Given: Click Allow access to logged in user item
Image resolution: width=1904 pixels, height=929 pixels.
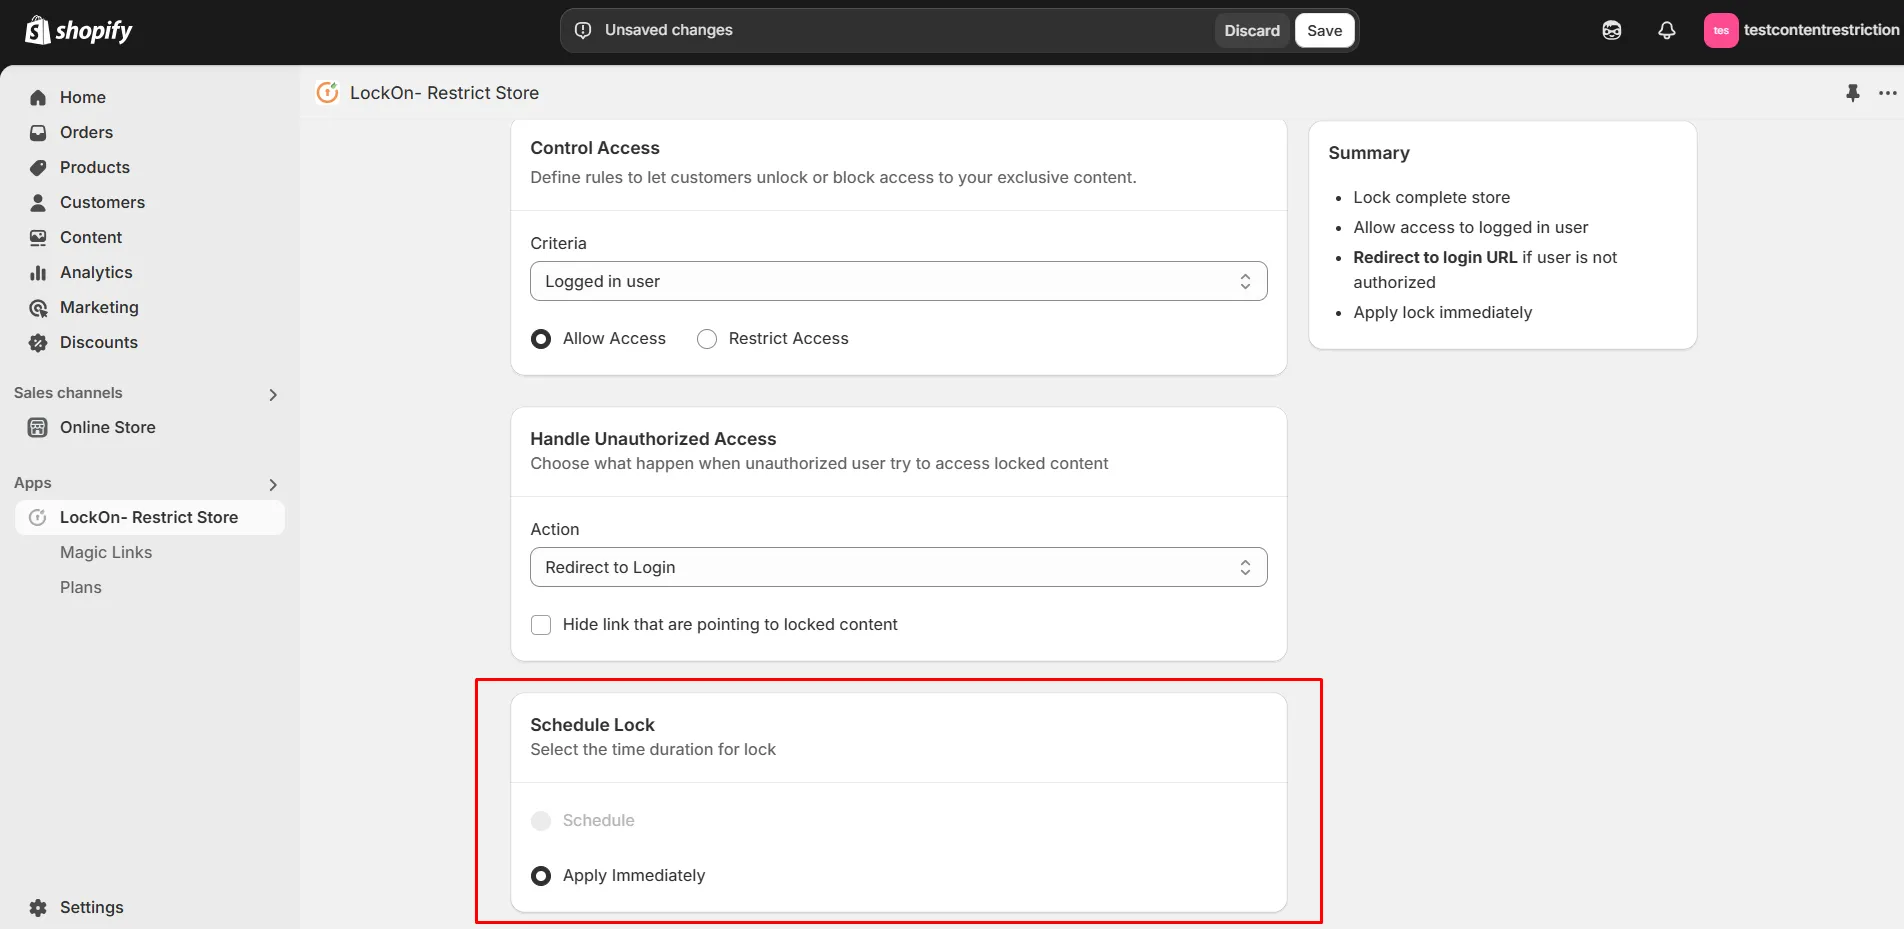Looking at the screenshot, I should [1470, 227].
